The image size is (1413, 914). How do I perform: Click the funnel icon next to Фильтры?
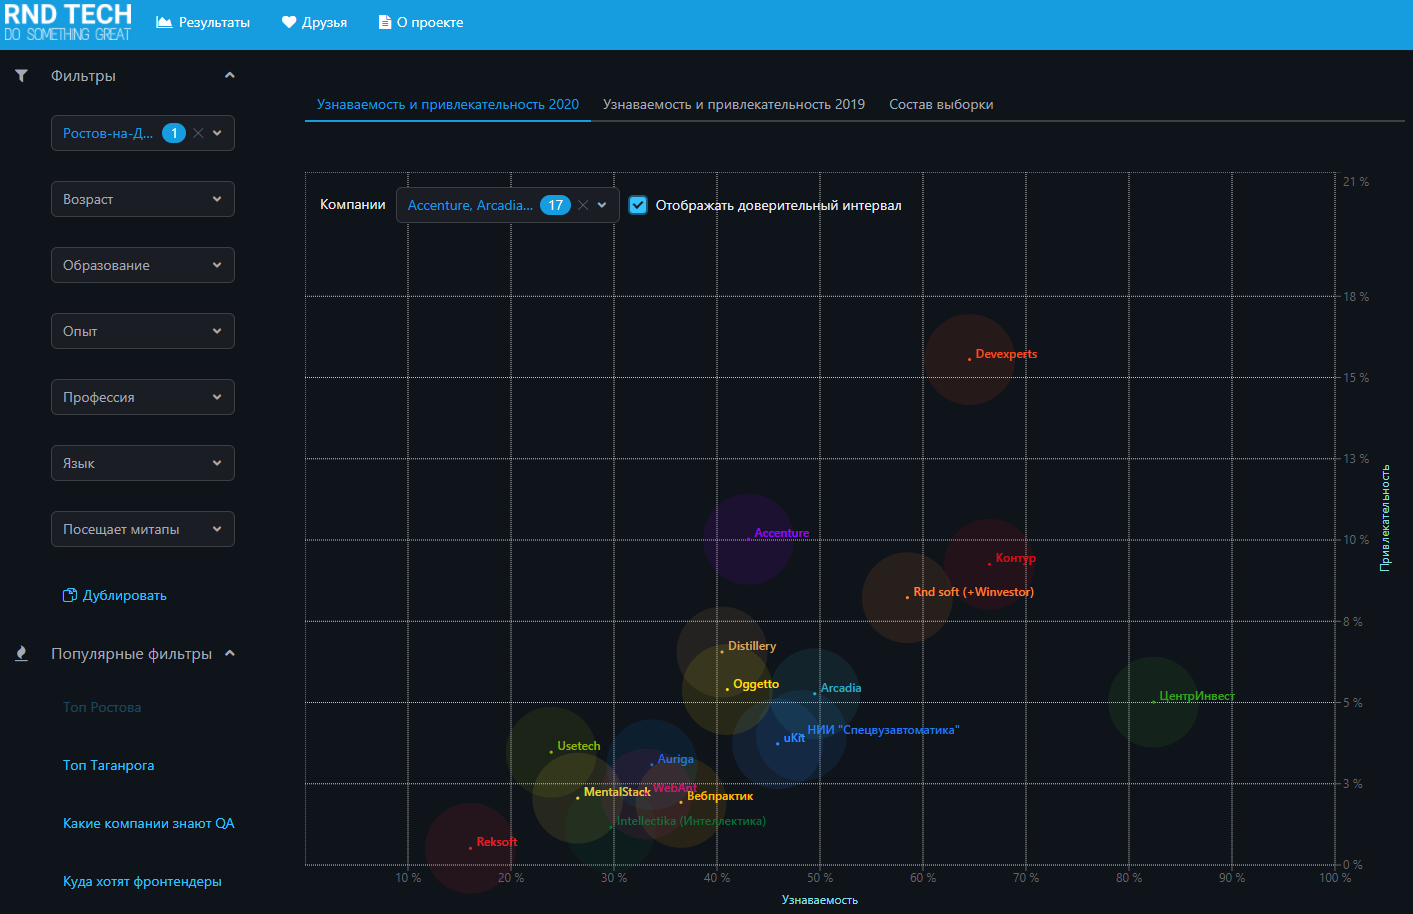[21, 75]
